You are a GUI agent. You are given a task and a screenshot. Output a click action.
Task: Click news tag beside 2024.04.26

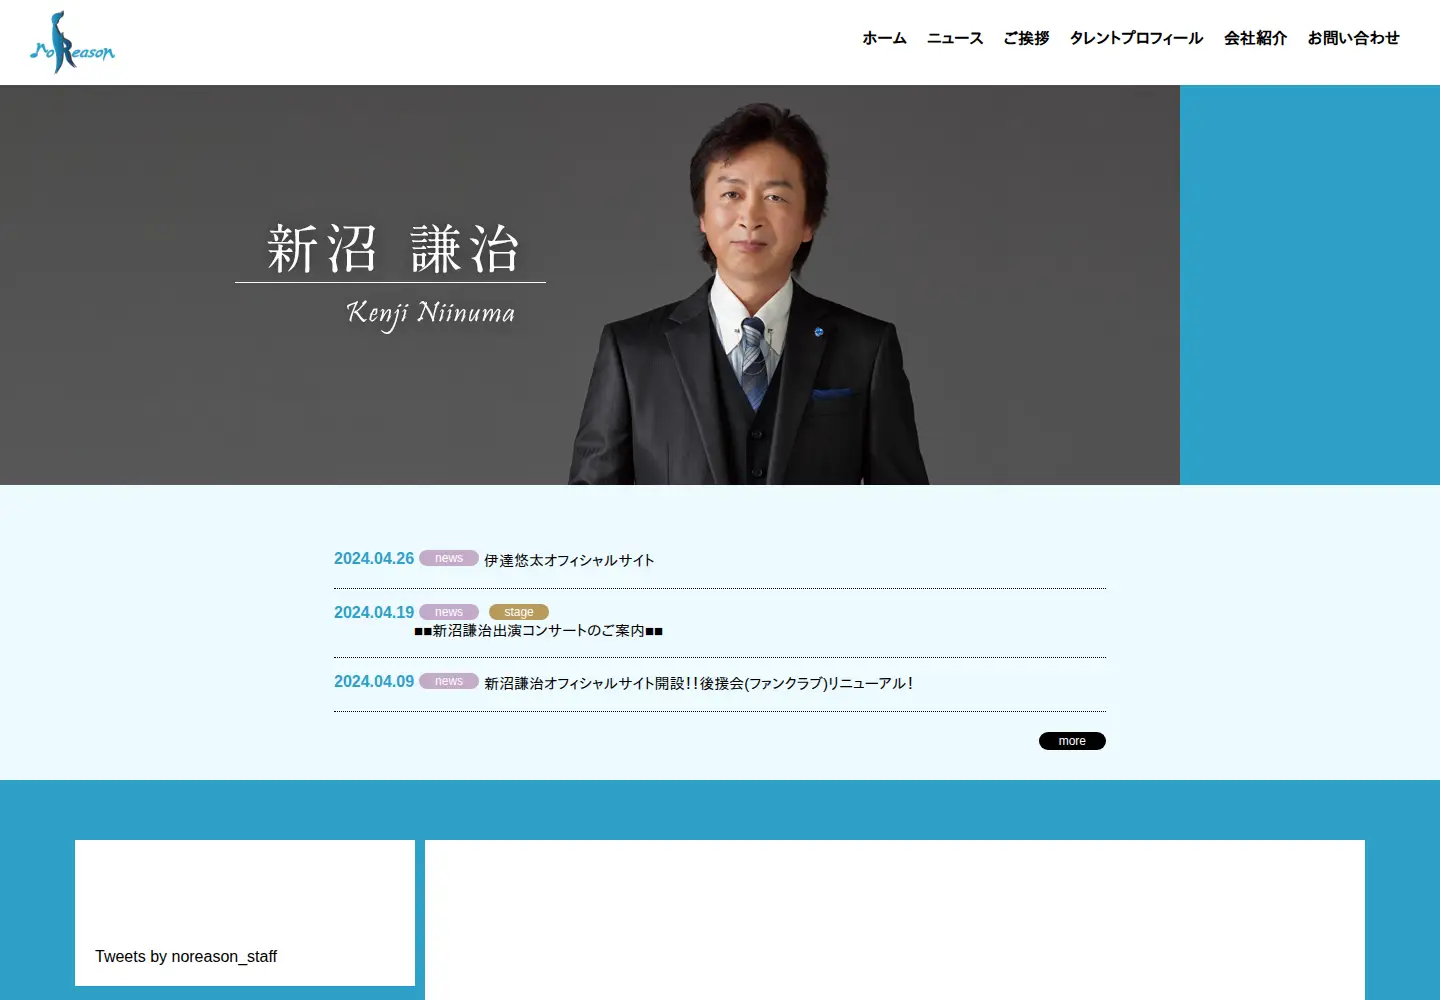(x=449, y=558)
